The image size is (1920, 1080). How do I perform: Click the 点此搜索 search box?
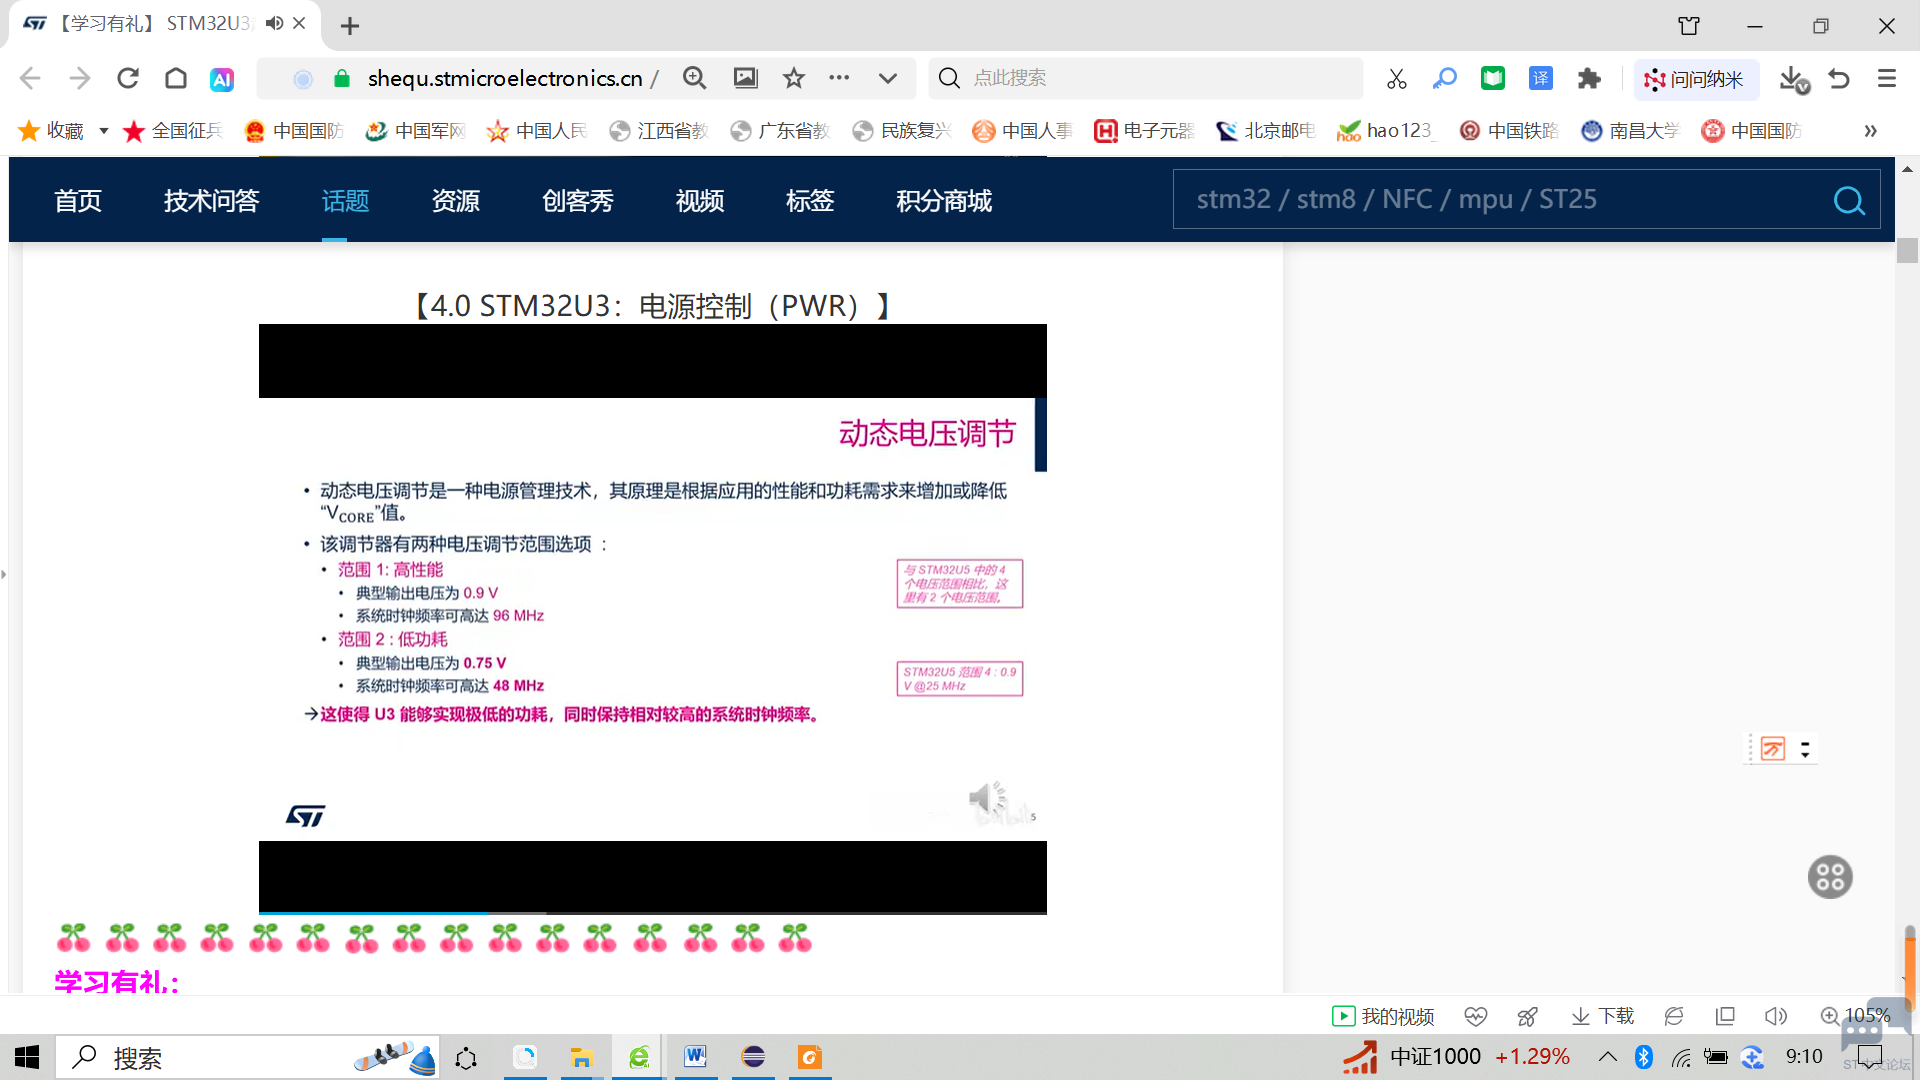coord(1146,78)
